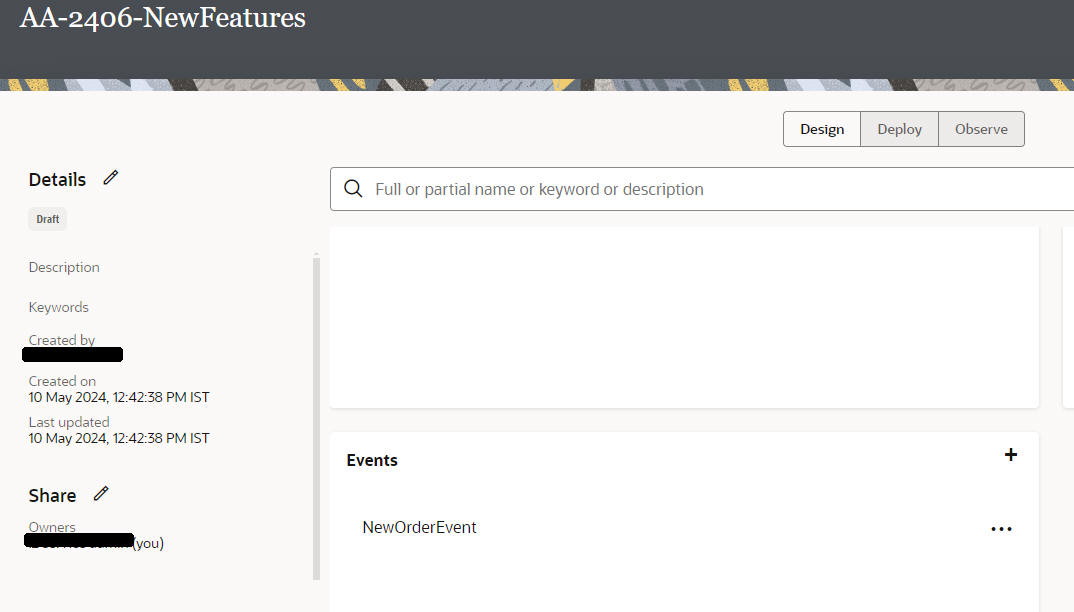1074x612 pixels.
Task: Click the Draft status badge
Action: [47, 219]
